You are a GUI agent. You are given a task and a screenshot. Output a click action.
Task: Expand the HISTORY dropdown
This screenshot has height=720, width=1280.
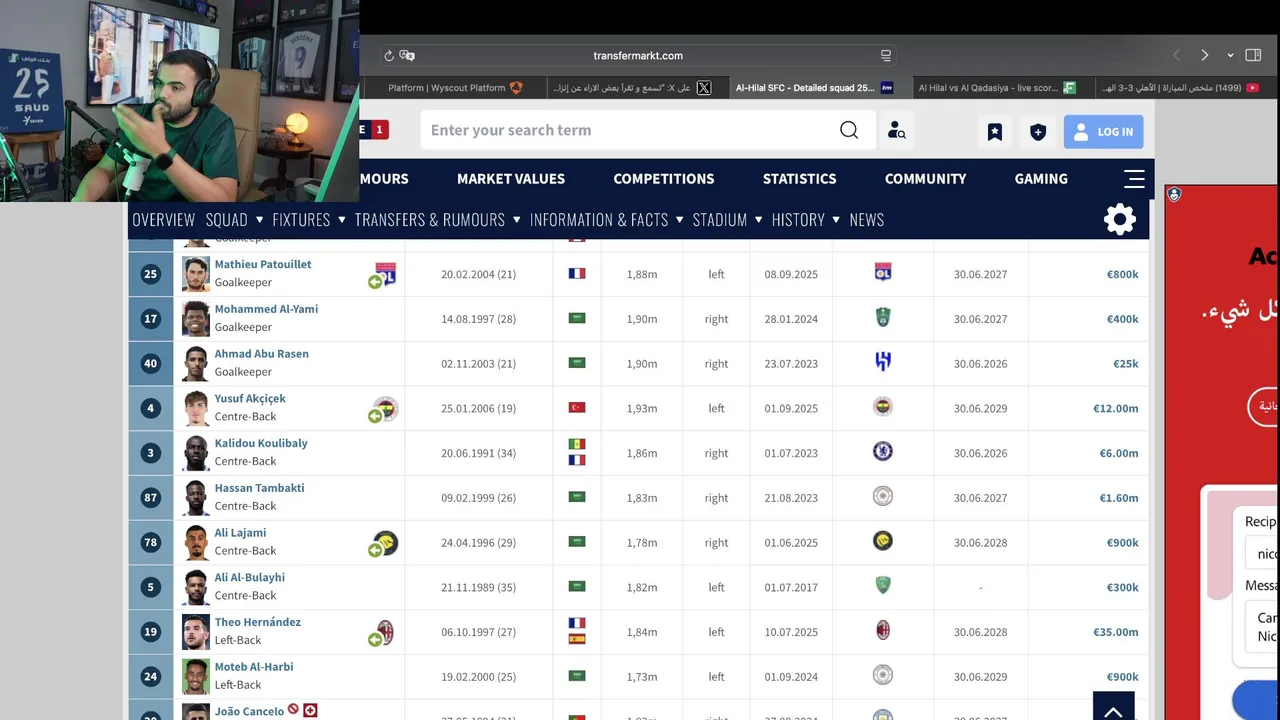836,220
